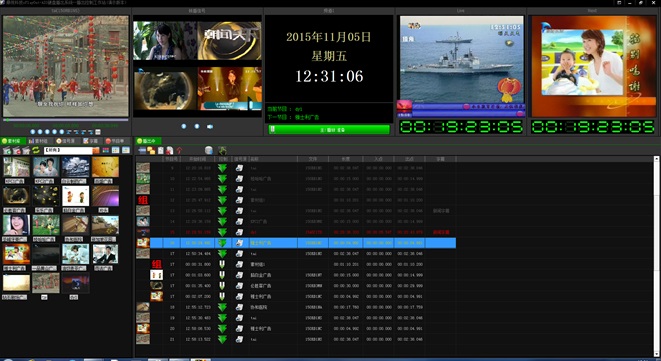This screenshot has width=661, height=361.
Task: Click the clapperboard with green plus icon
Action: pyautogui.click(x=7, y=150)
